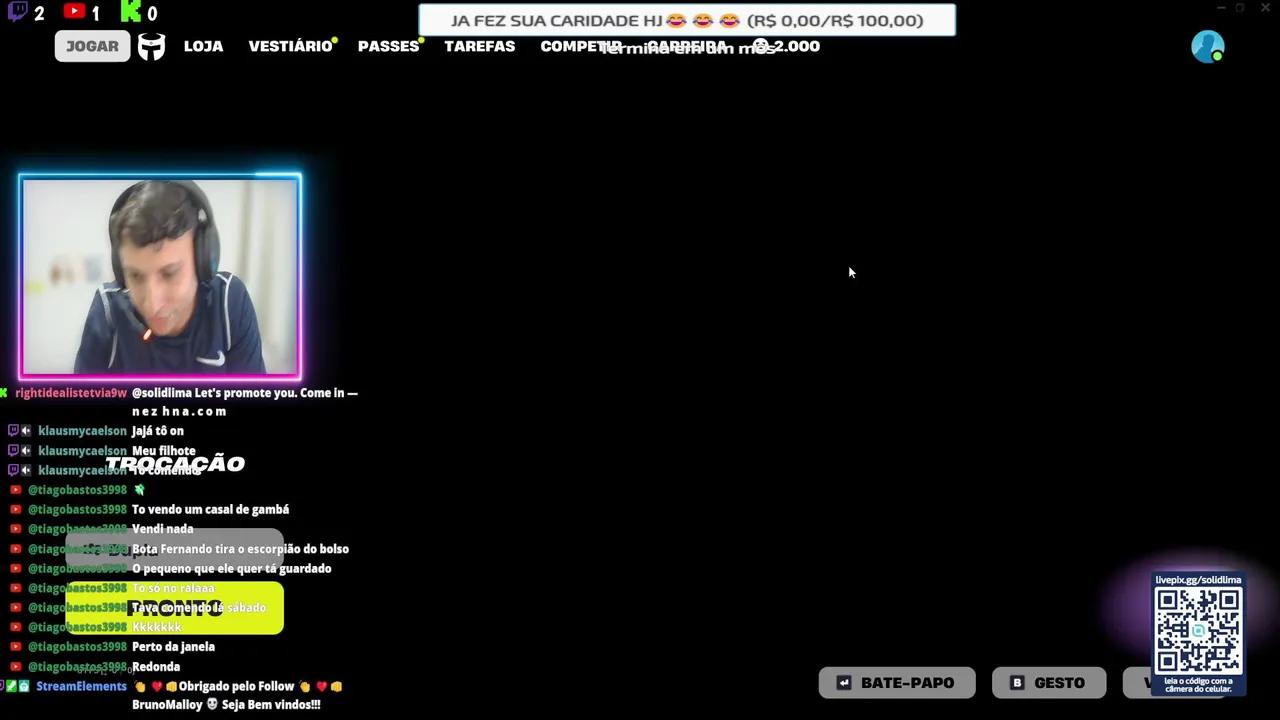Click the message 'To vendo um casal de gambá'
The height and width of the screenshot is (720, 1280).
coord(210,510)
